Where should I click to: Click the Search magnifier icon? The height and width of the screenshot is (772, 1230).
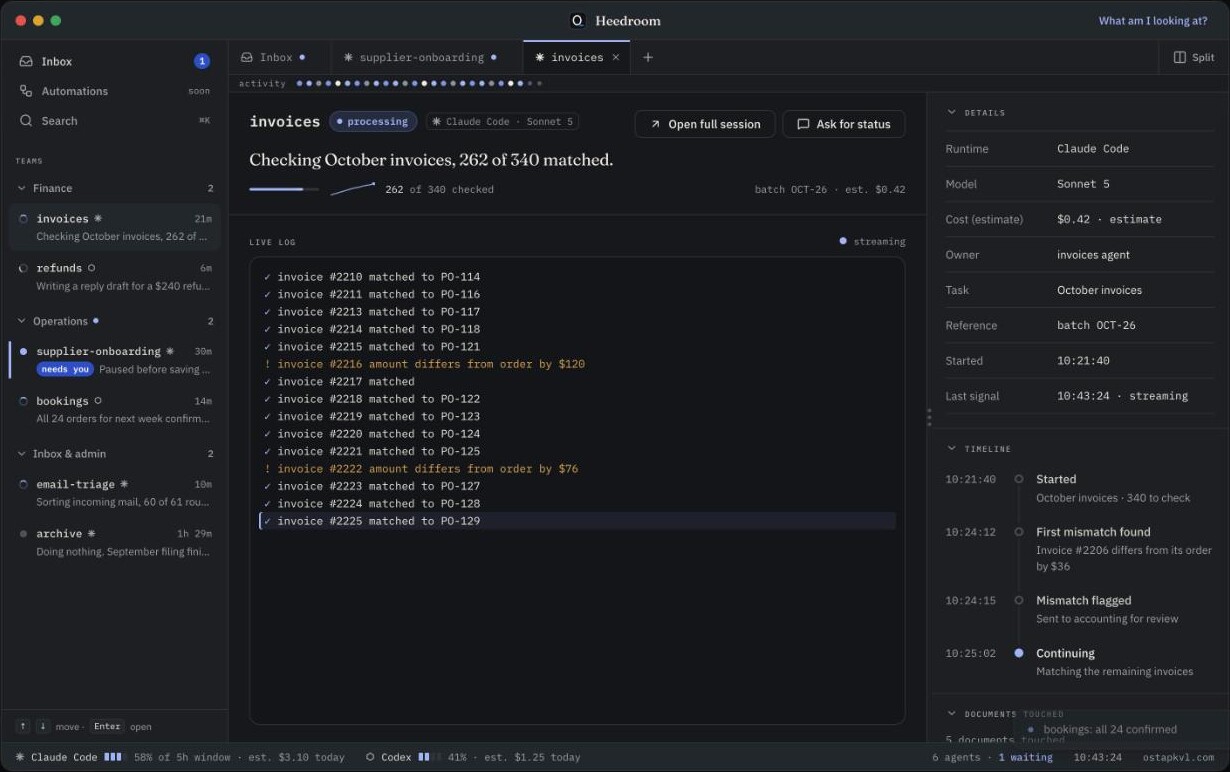26,121
